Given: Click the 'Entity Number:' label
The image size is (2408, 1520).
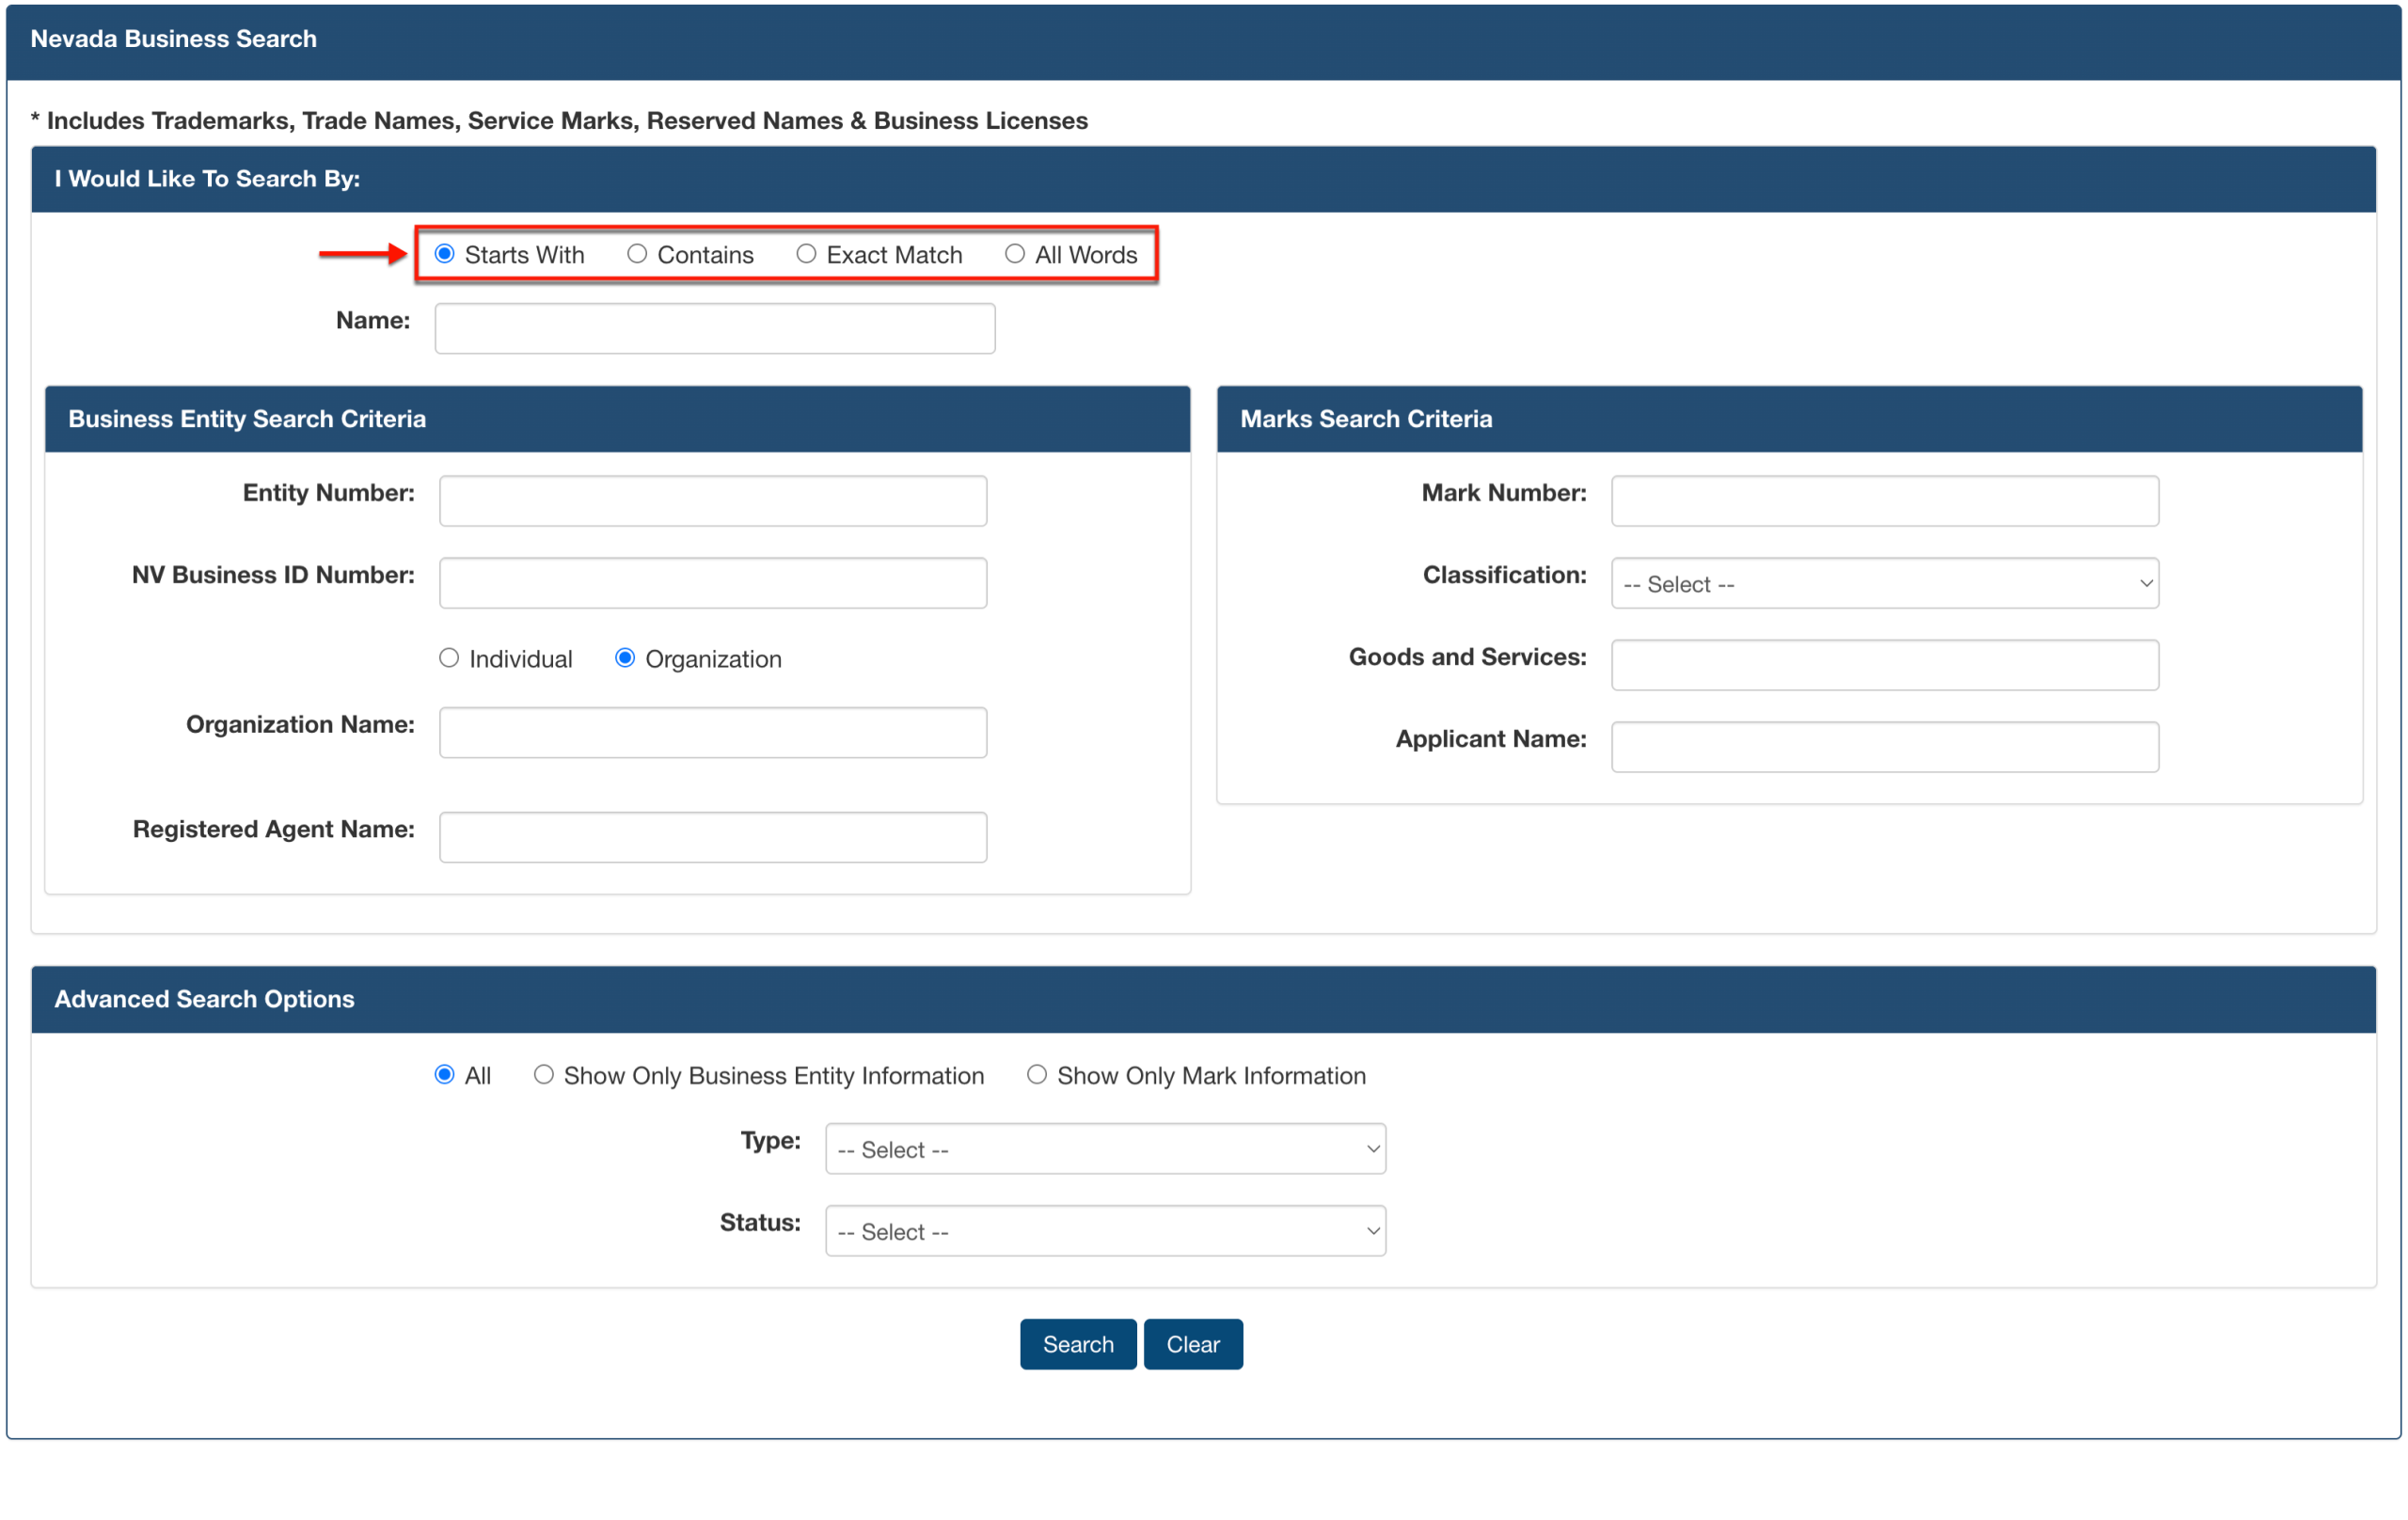Looking at the screenshot, I should pos(329,493).
